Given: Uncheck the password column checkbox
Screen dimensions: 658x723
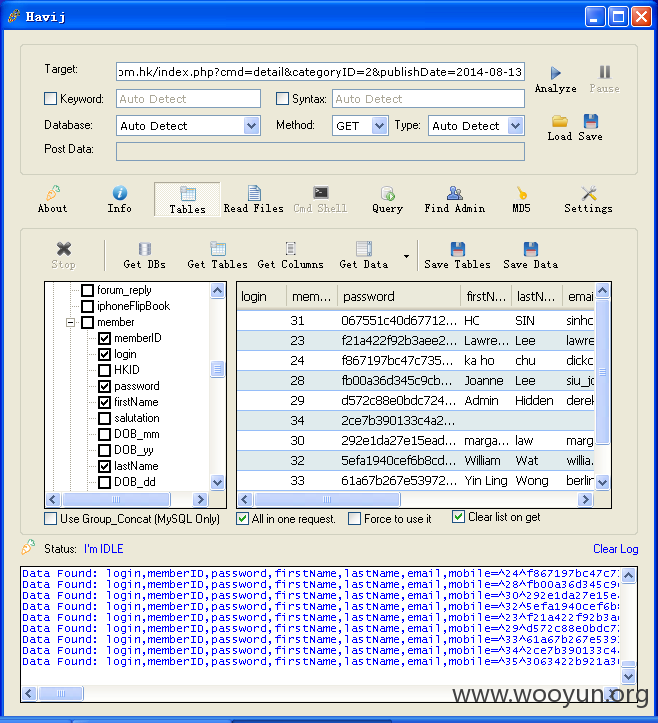Looking at the screenshot, I should click(x=105, y=386).
